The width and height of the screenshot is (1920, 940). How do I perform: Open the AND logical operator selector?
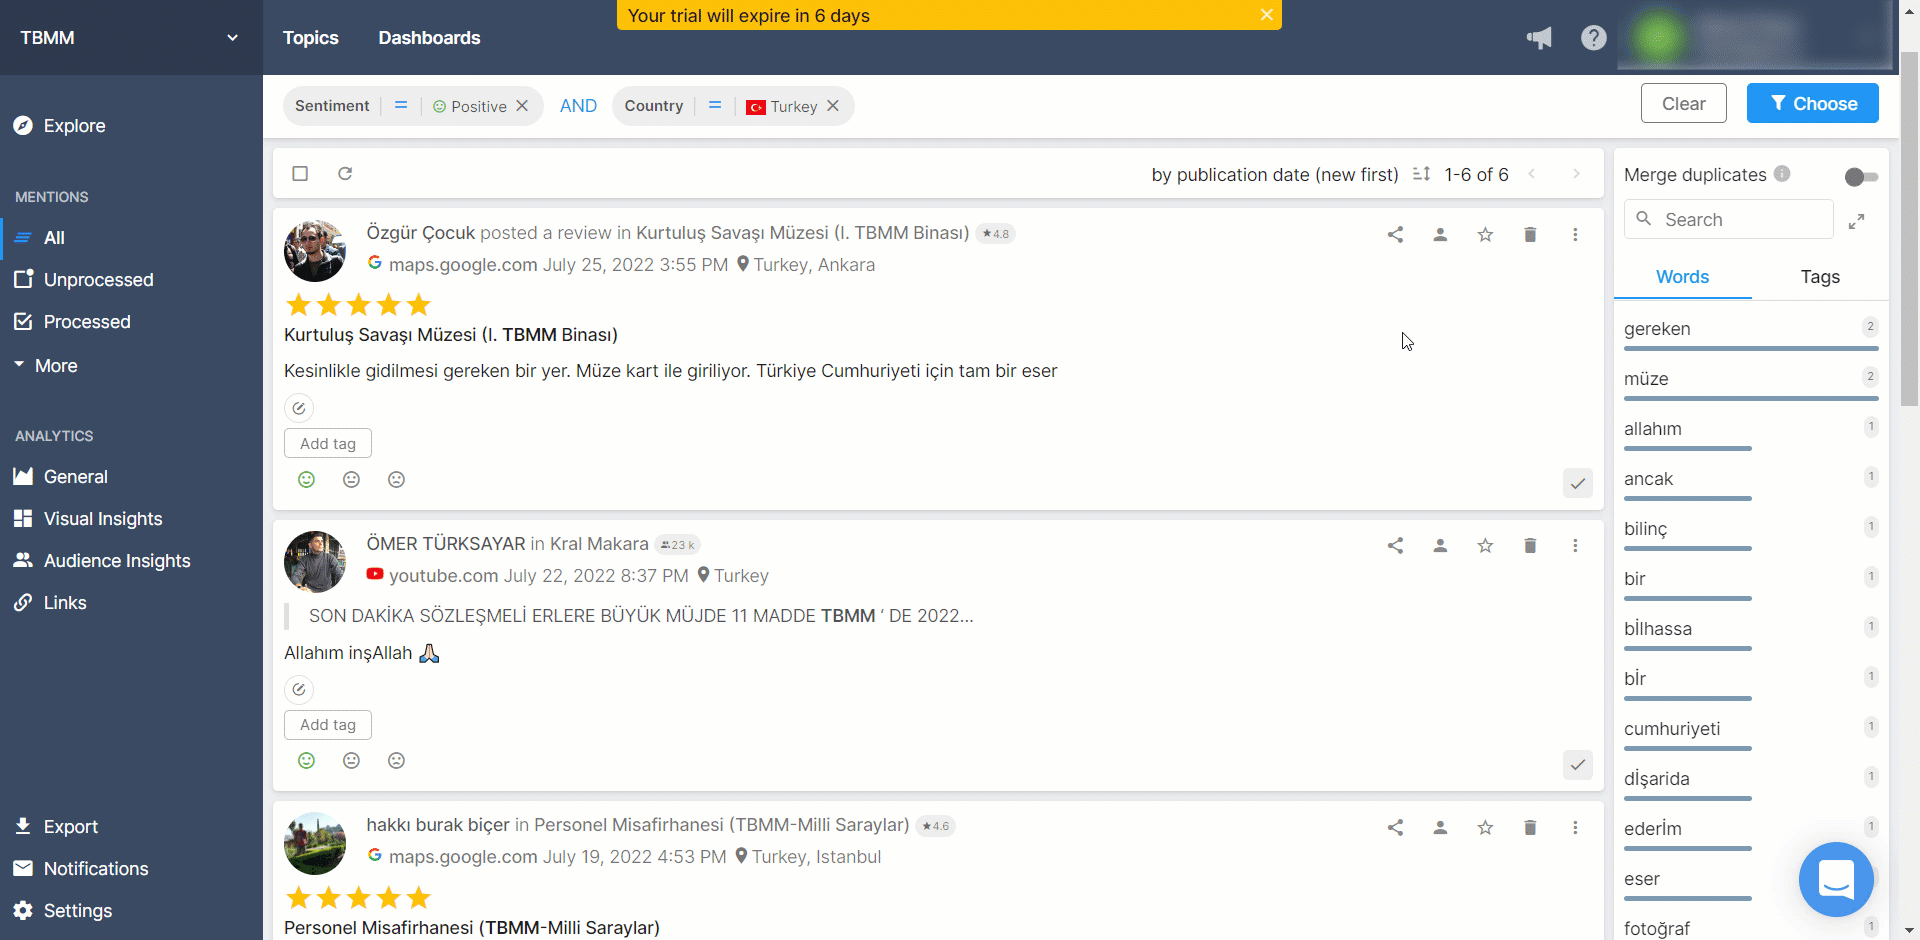(x=578, y=106)
